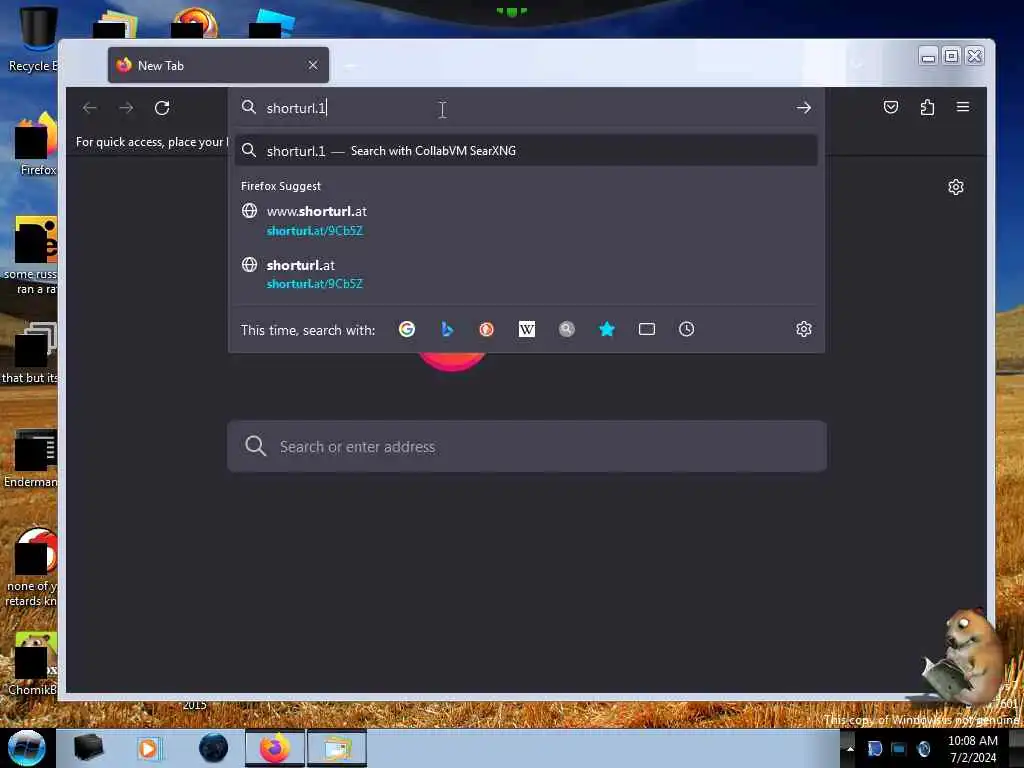Open the Save to Pocket button
Image resolution: width=1024 pixels, height=768 pixels.
(891, 107)
